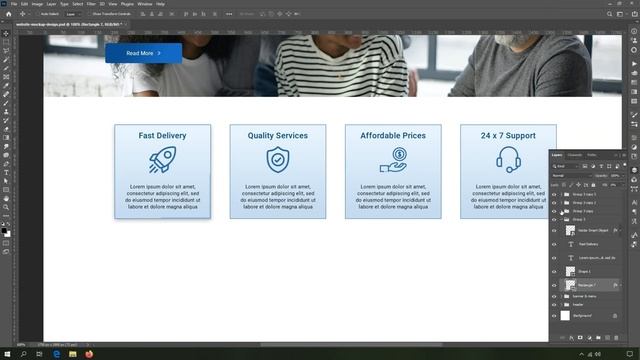Delete layer using trash icon

[x=616, y=338]
